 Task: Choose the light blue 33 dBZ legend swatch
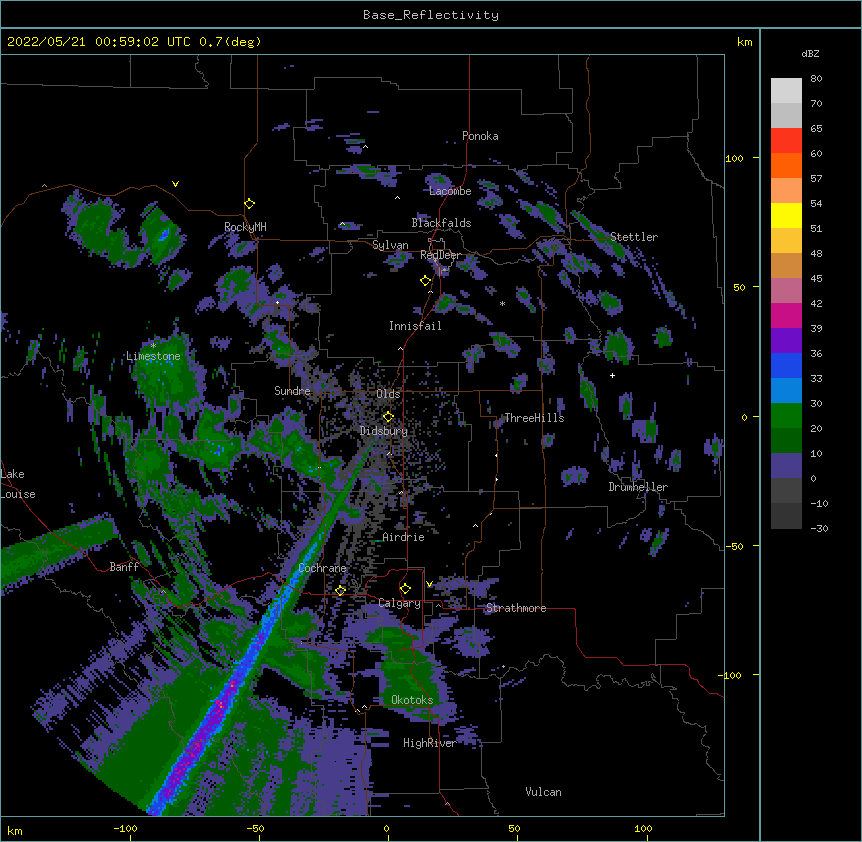click(786, 391)
